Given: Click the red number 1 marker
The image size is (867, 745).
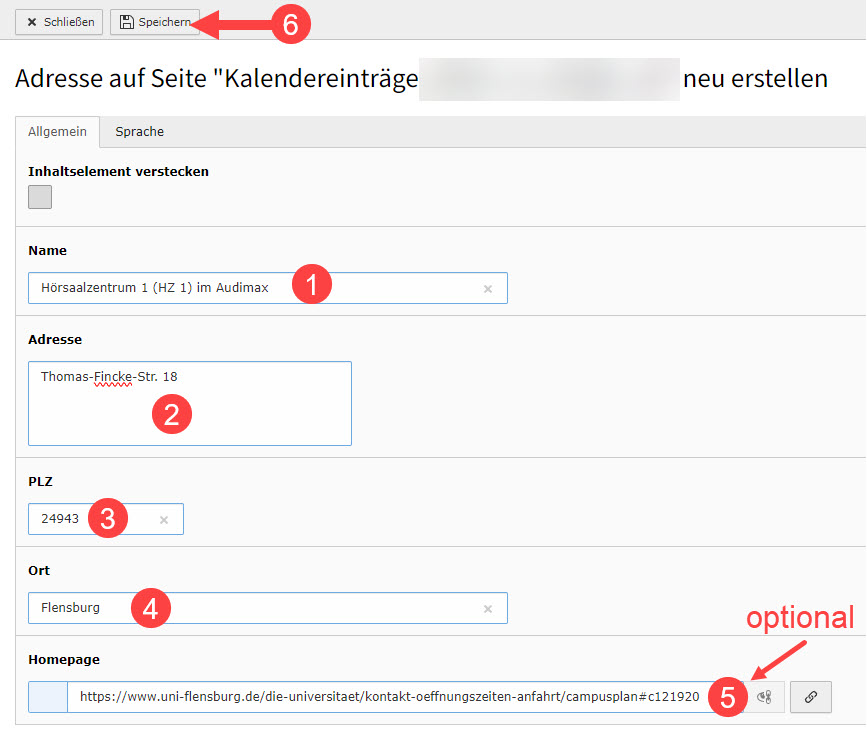Looking at the screenshot, I should [x=311, y=285].
